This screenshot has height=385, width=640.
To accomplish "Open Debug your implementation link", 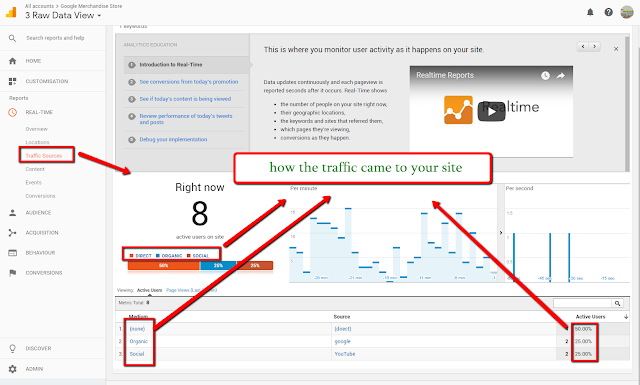I will (173, 139).
